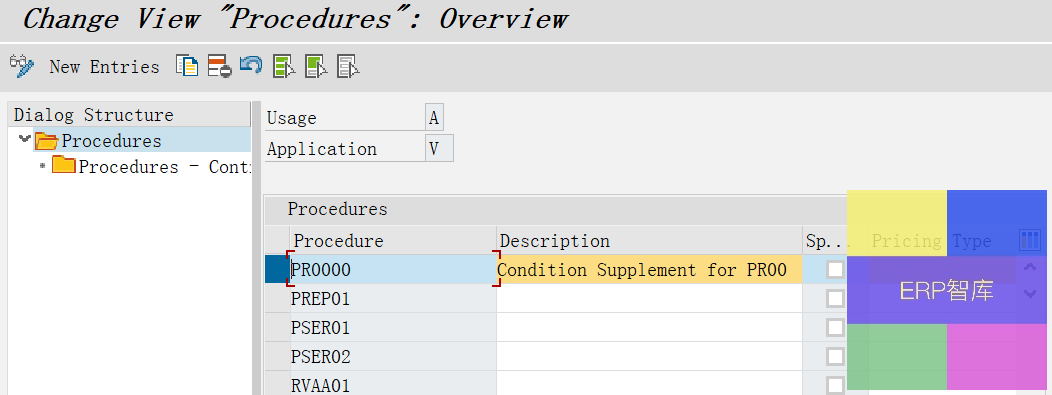Click the Select All icon
Screen dimensions: 1052x395
pyautogui.click(x=284, y=66)
